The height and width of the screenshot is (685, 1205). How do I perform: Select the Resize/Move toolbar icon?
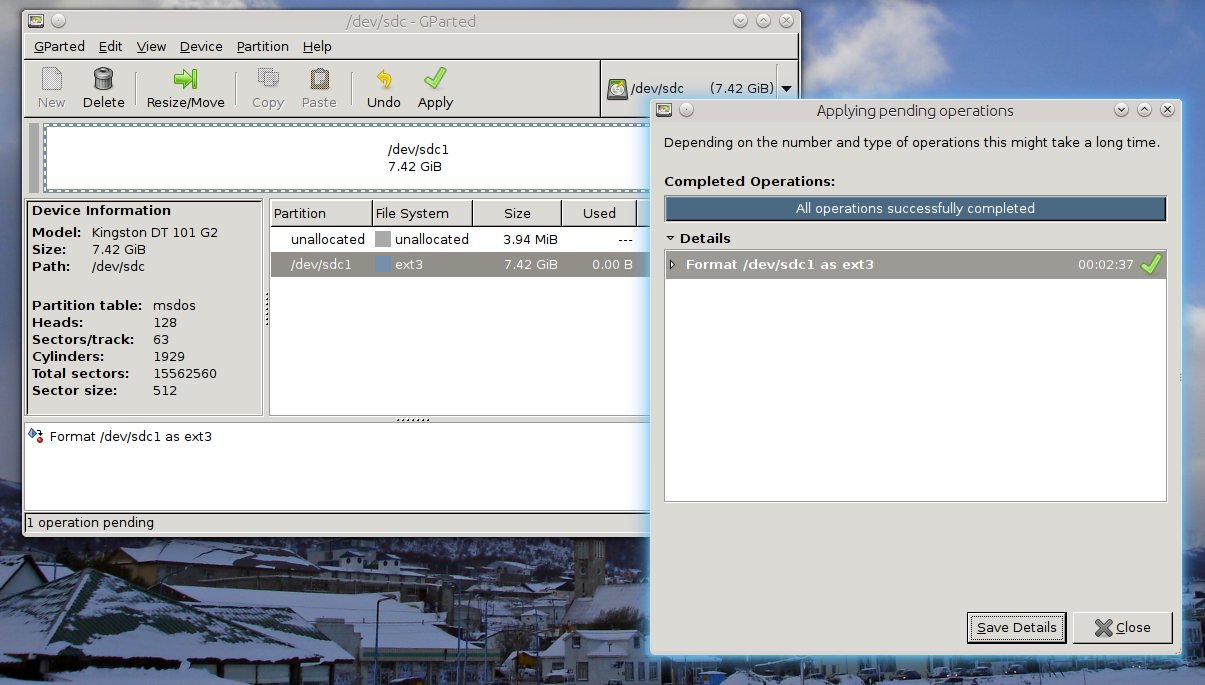[x=185, y=79]
